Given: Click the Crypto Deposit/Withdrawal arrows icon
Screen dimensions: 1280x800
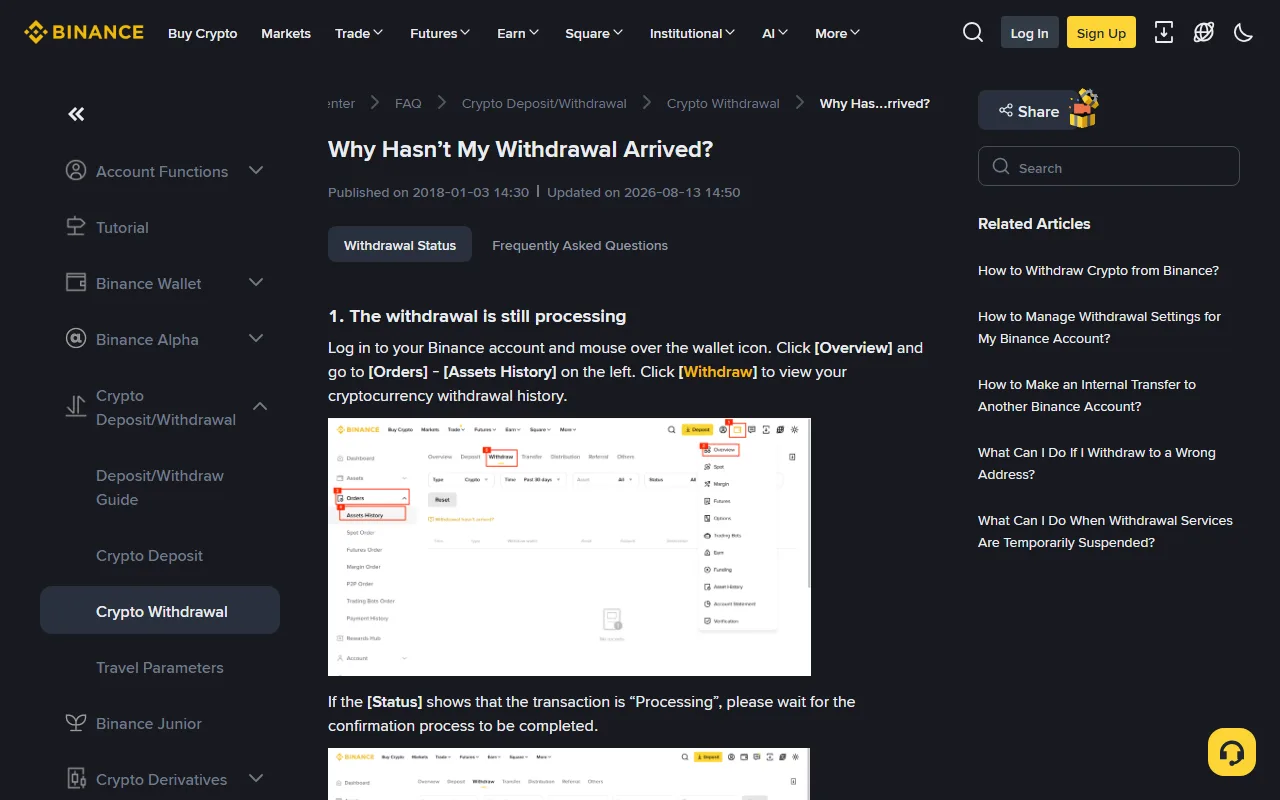Looking at the screenshot, I should pos(76,407).
